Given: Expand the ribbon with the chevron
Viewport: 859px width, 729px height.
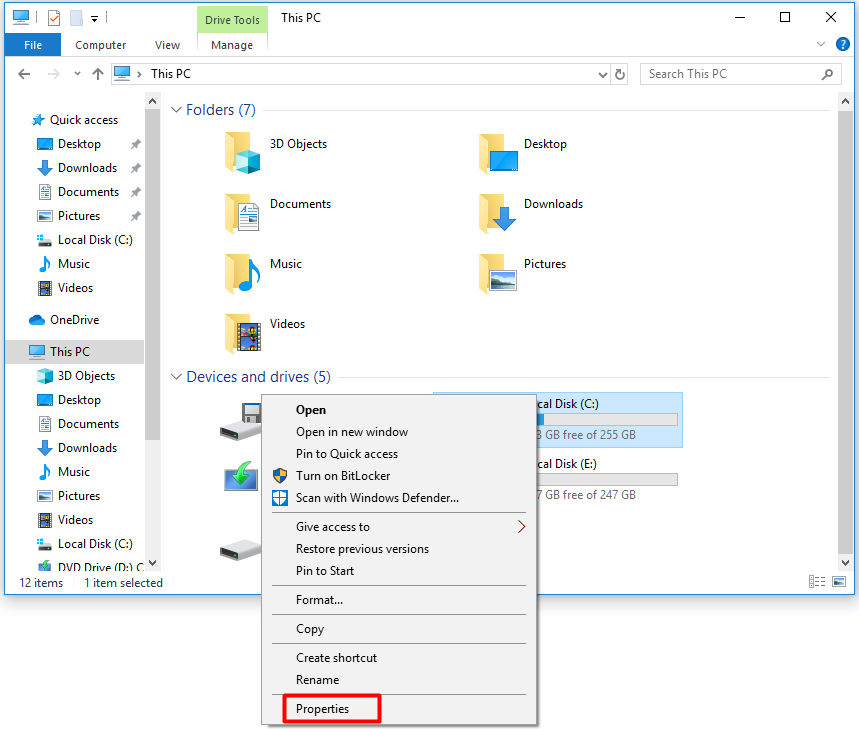Looking at the screenshot, I should (x=821, y=44).
